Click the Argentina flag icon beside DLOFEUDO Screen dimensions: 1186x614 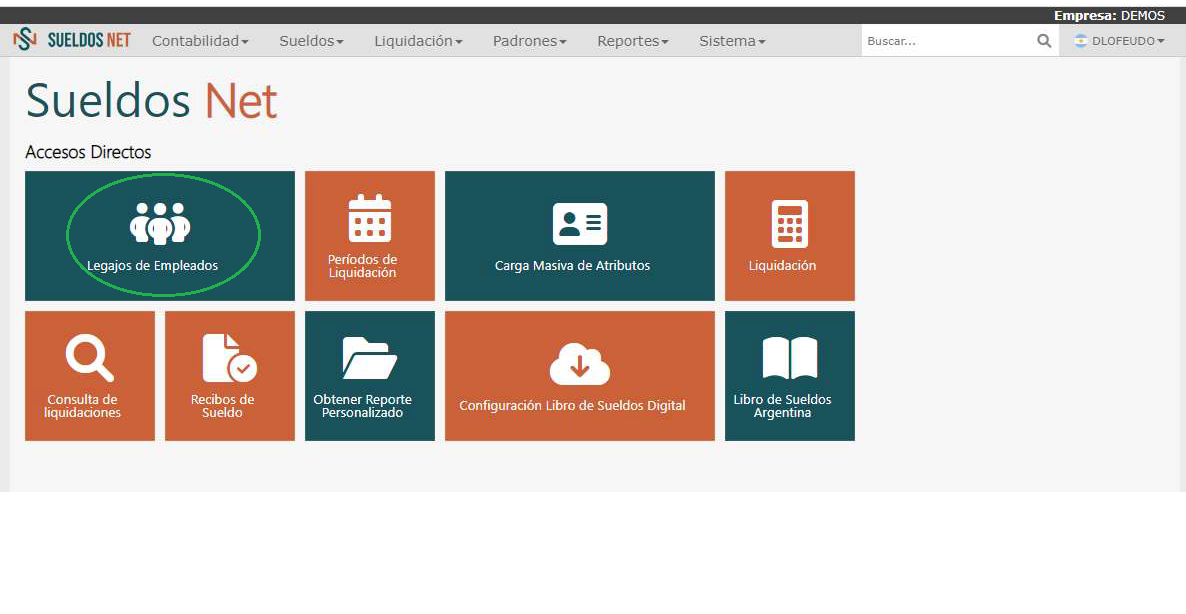tap(1081, 41)
